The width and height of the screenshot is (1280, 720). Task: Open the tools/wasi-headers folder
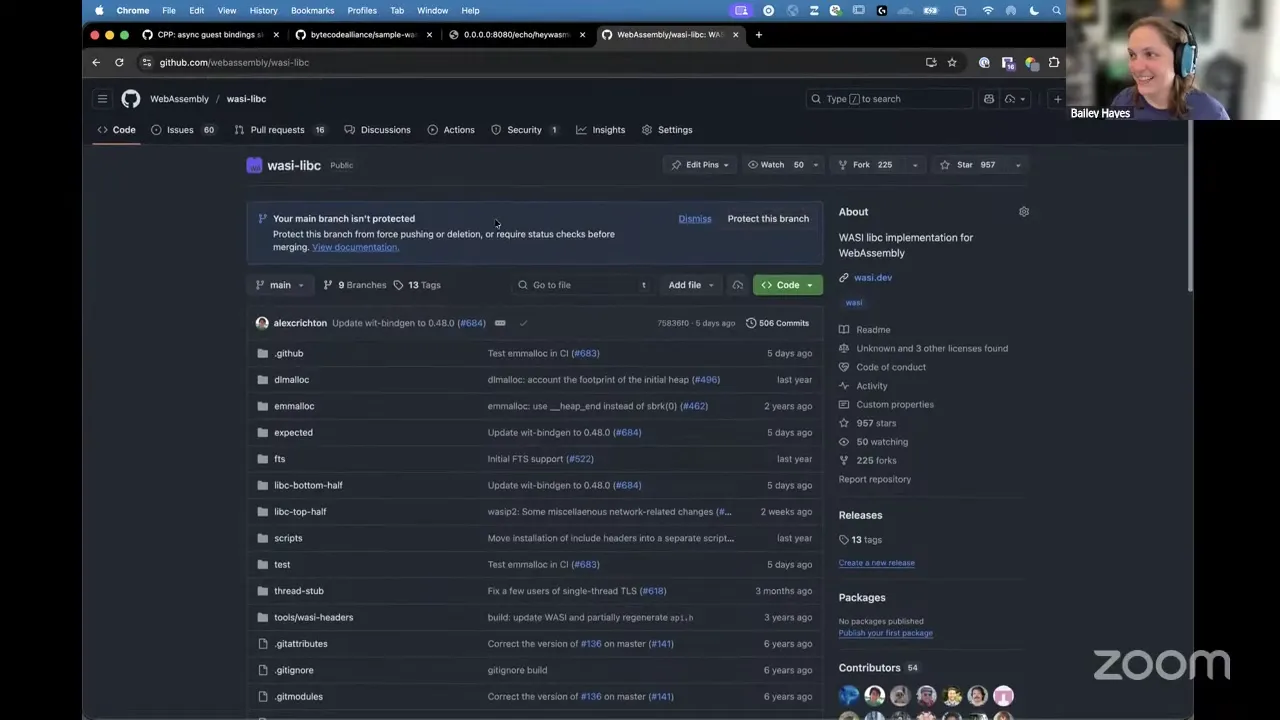313,617
